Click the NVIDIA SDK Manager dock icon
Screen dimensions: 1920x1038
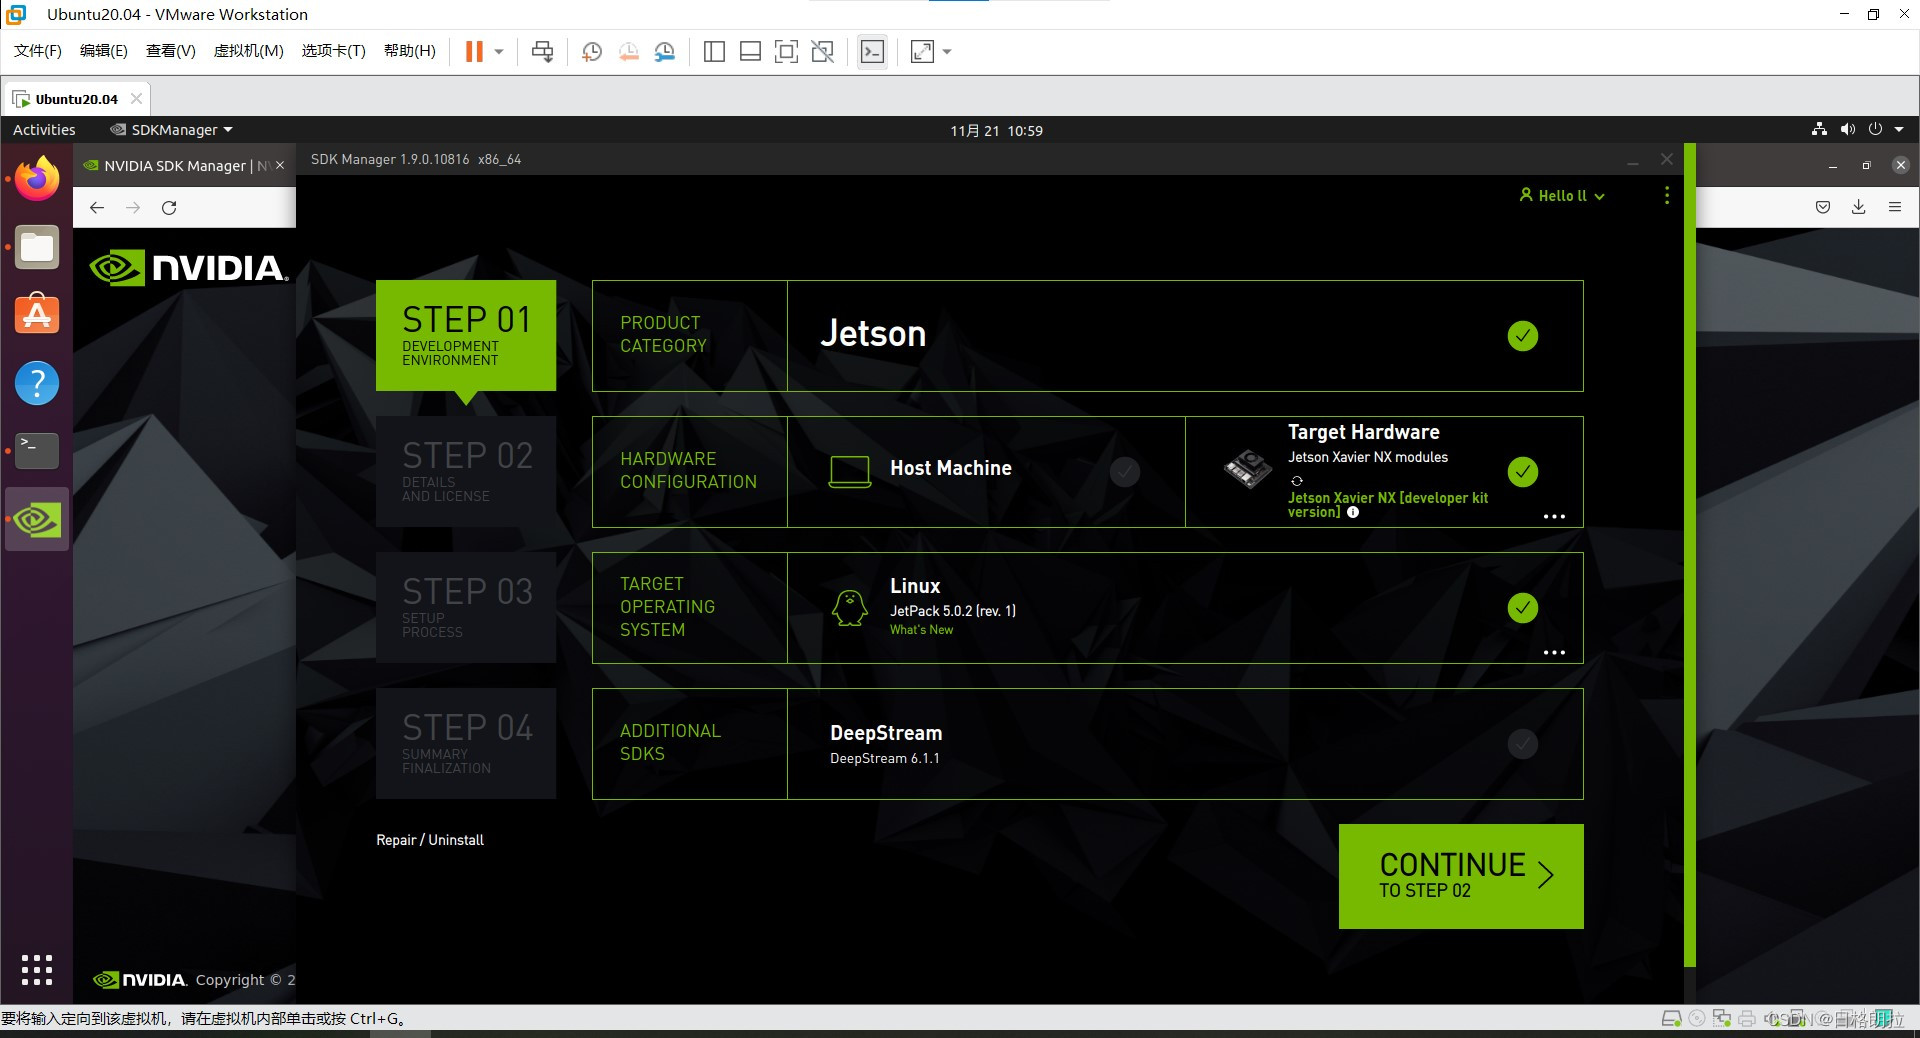[37, 519]
